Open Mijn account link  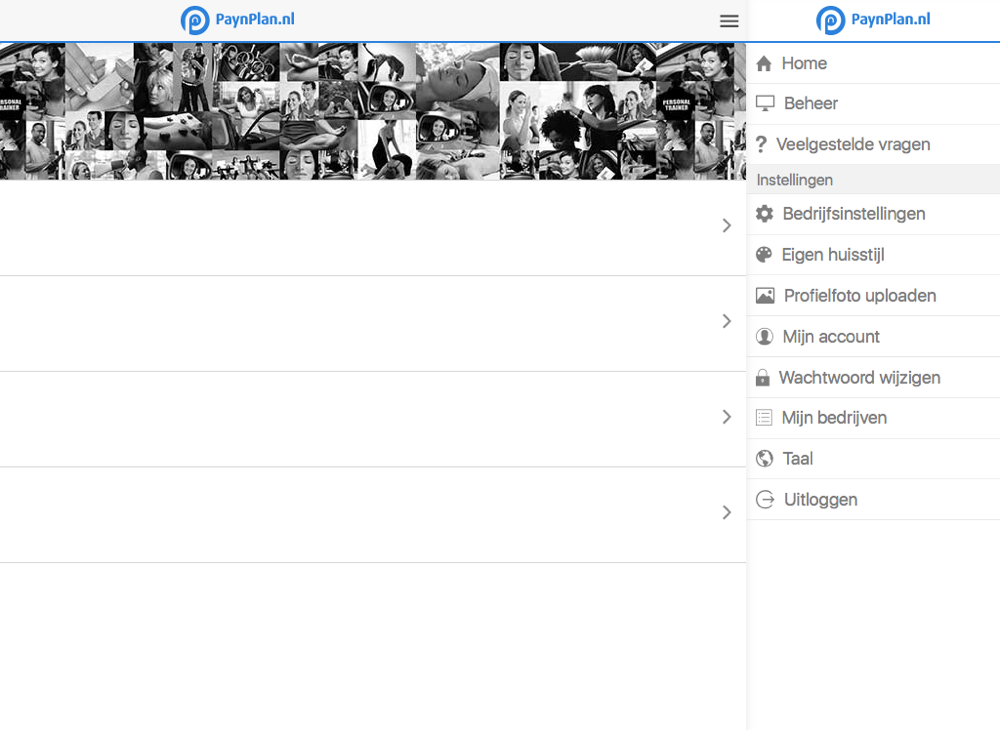pyautogui.click(x=873, y=337)
